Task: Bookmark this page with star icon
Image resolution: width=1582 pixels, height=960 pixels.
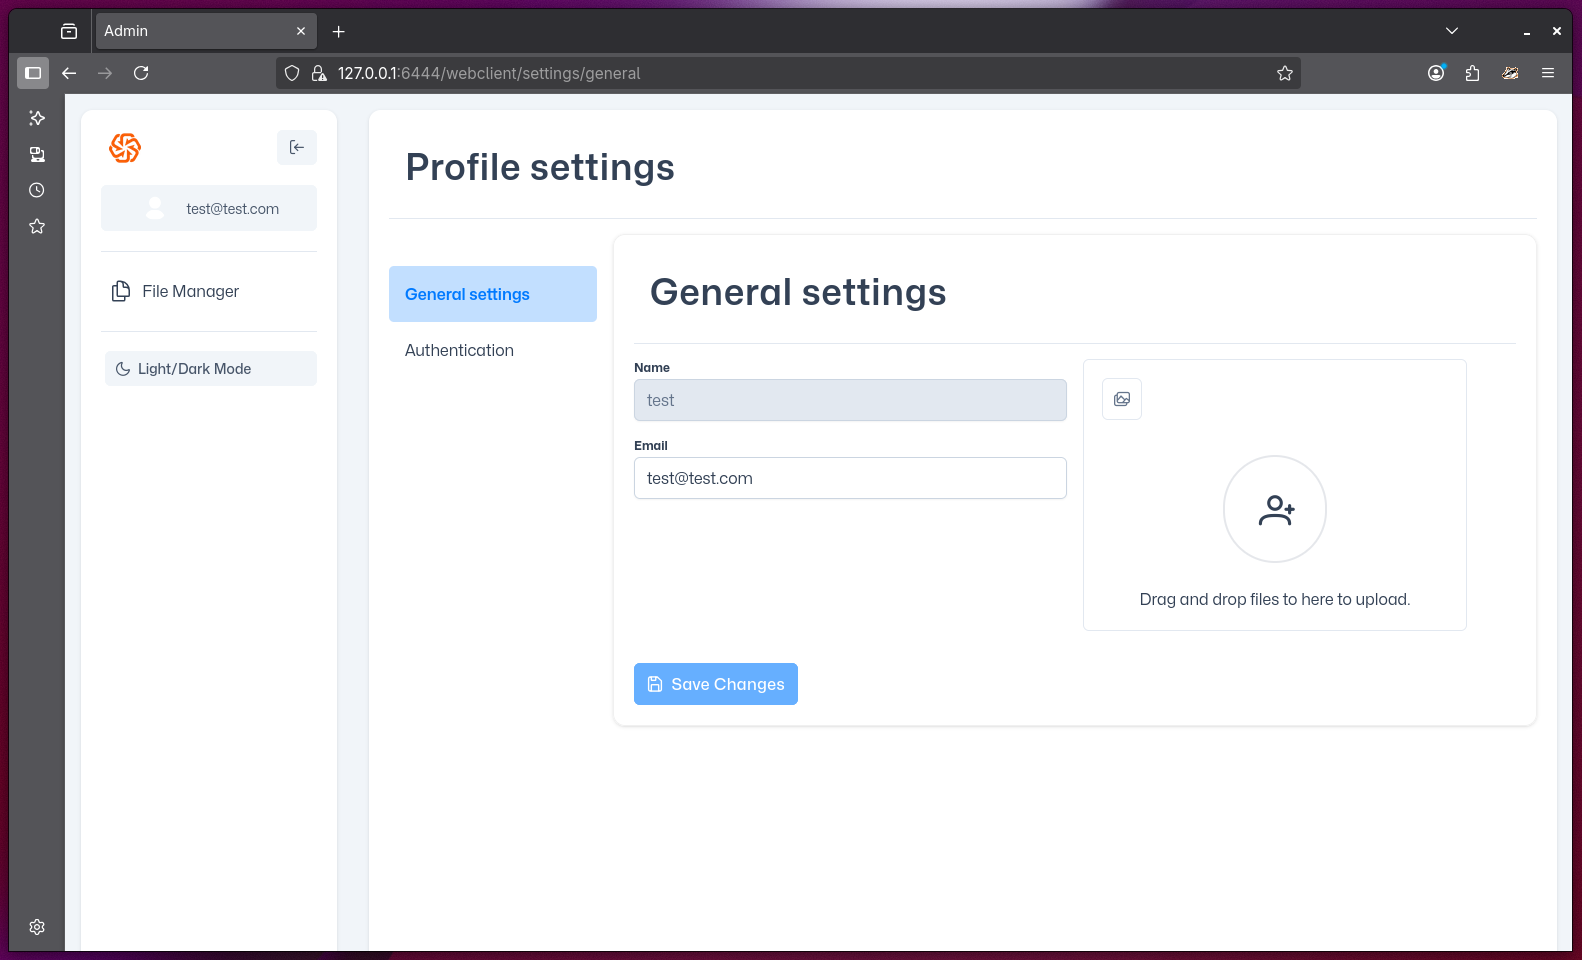Action: pyautogui.click(x=1285, y=73)
